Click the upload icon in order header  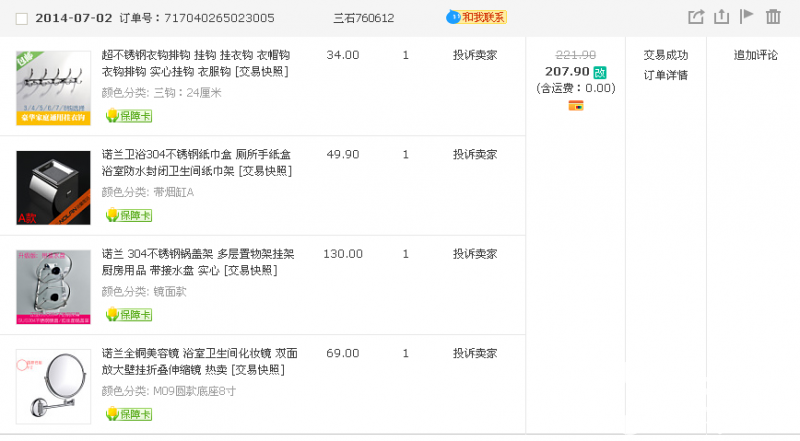pos(722,17)
